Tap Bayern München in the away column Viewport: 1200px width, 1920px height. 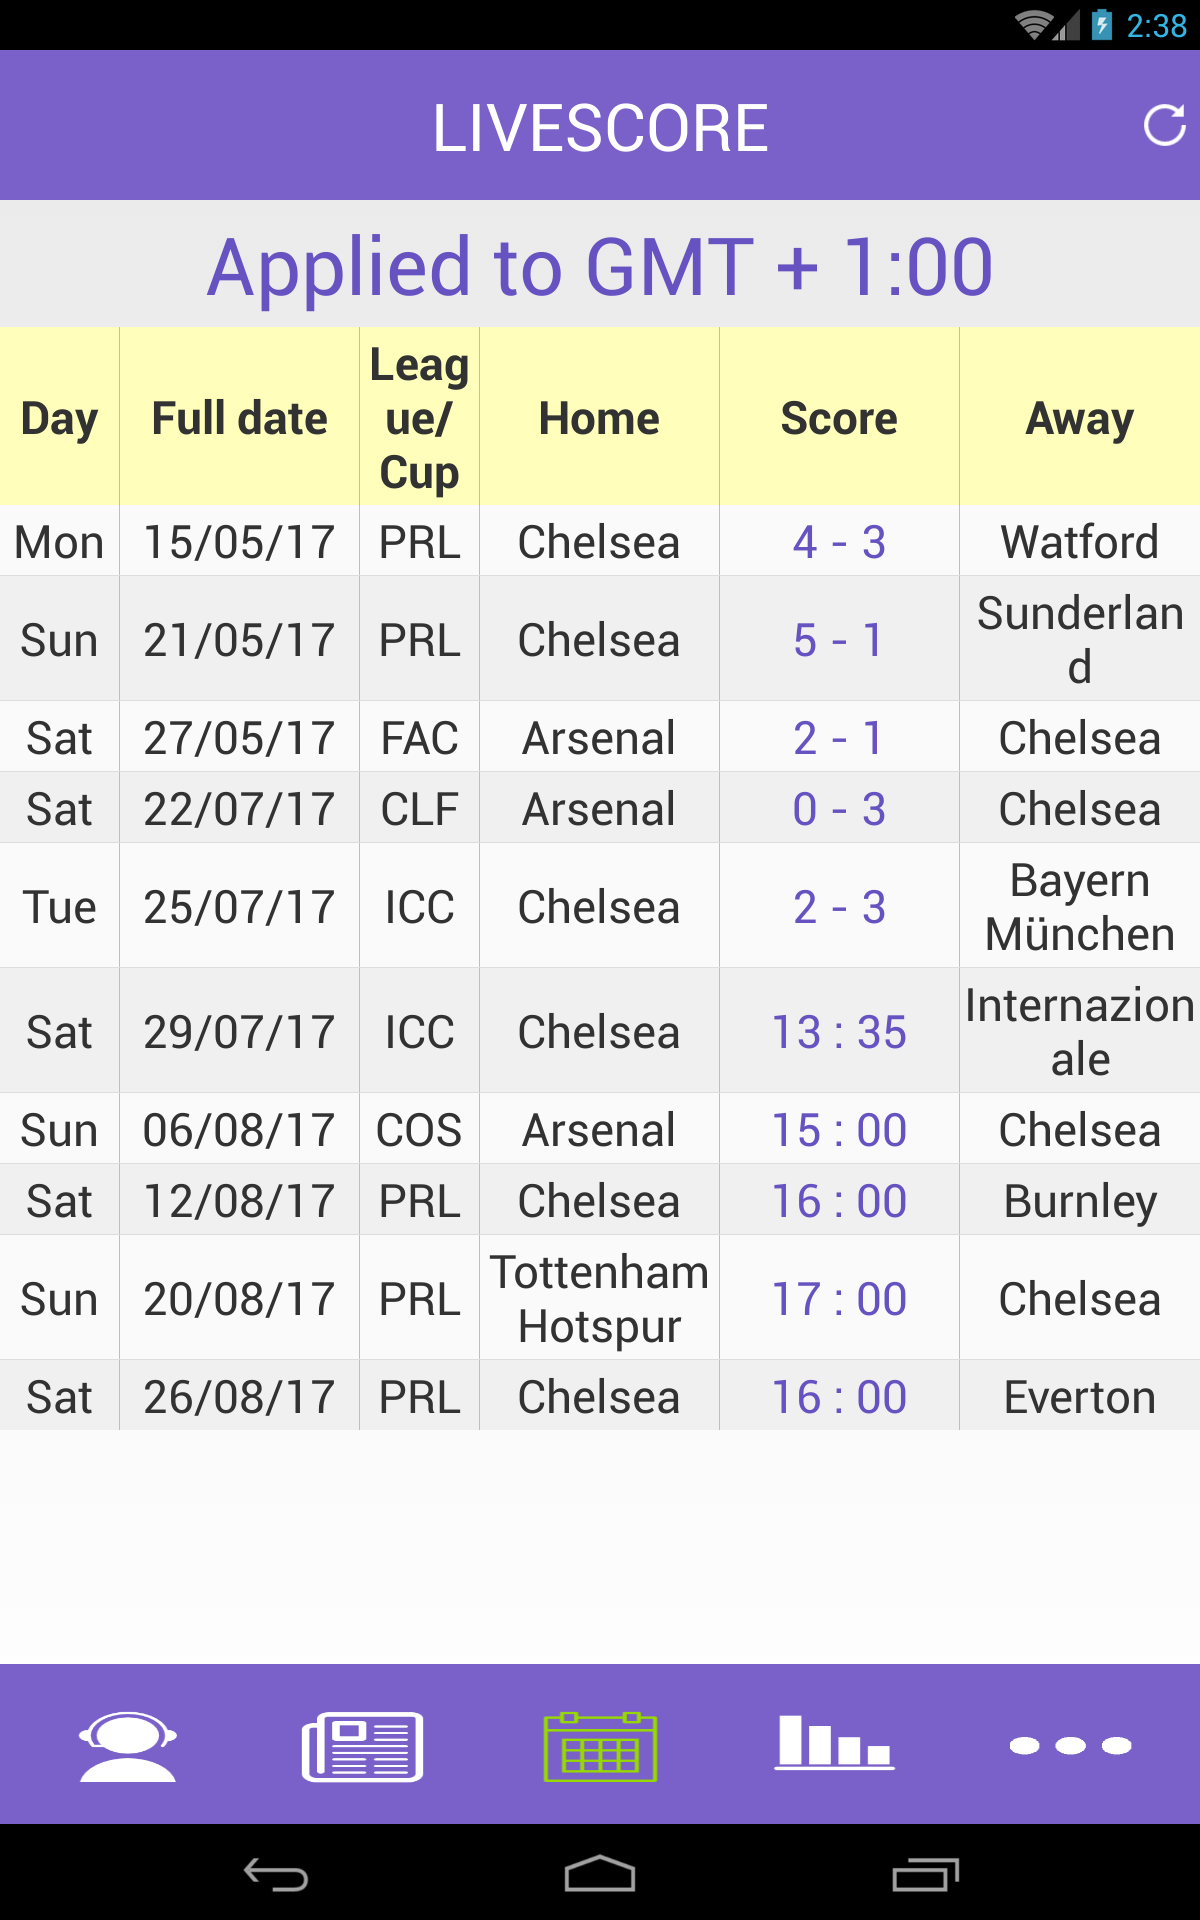point(1080,907)
